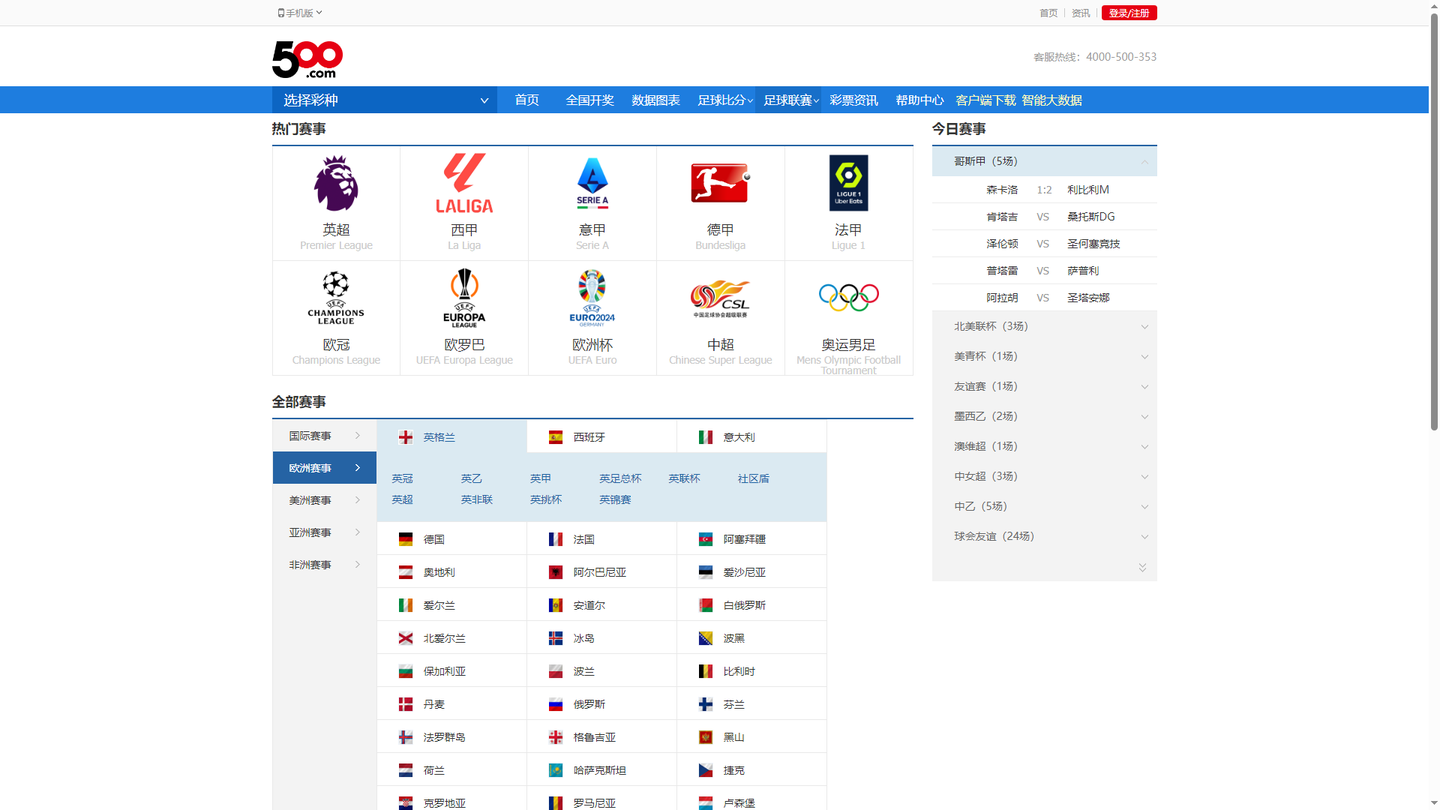Open 足球比分 navigation menu
The width and height of the screenshot is (1440, 810).
coord(725,100)
